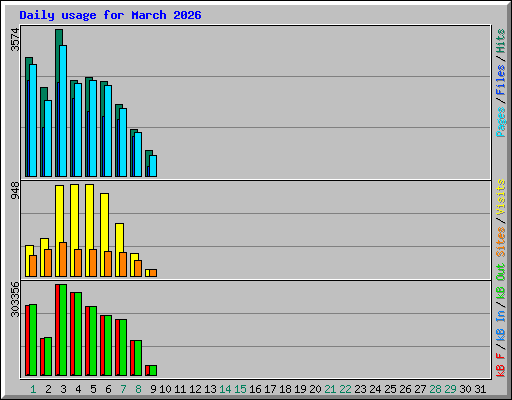
Task: Click day 22 on the x-axis
Action: point(345,389)
